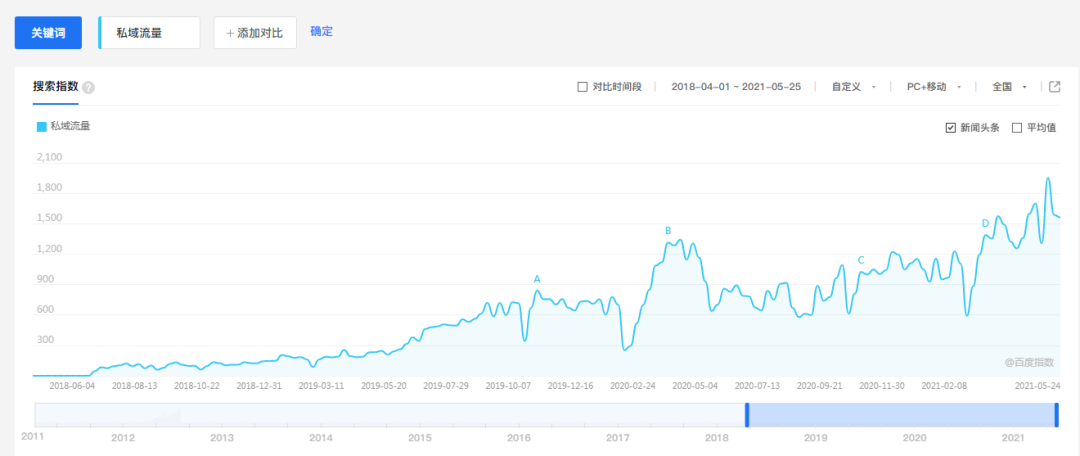Open news marker D on the curve
Viewport: 1080px width, 456px height.
coord(985,223)
